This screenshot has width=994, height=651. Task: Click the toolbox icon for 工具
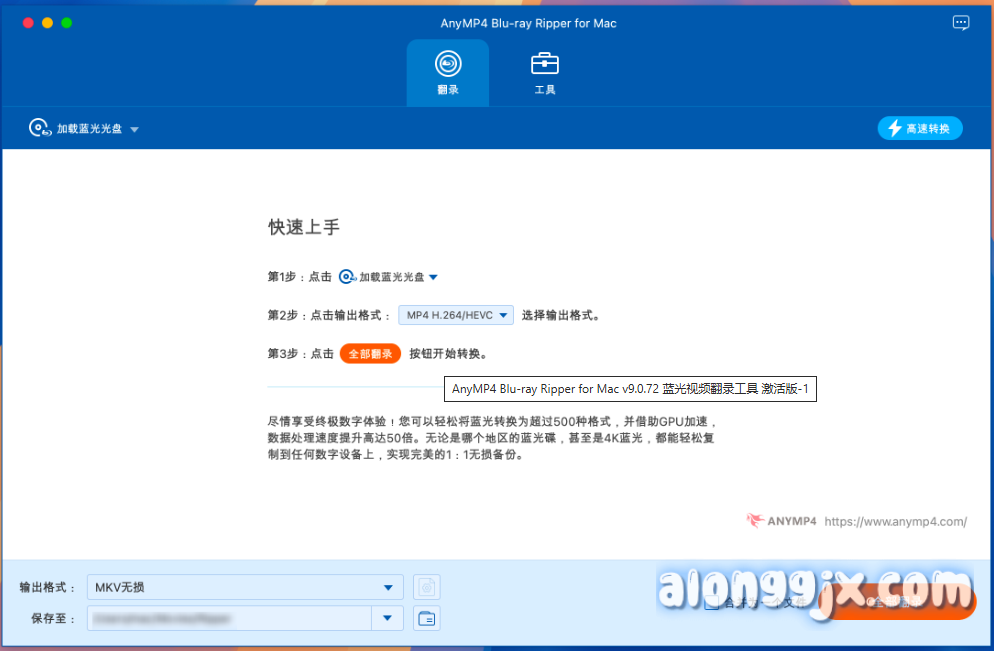[545, 64]
